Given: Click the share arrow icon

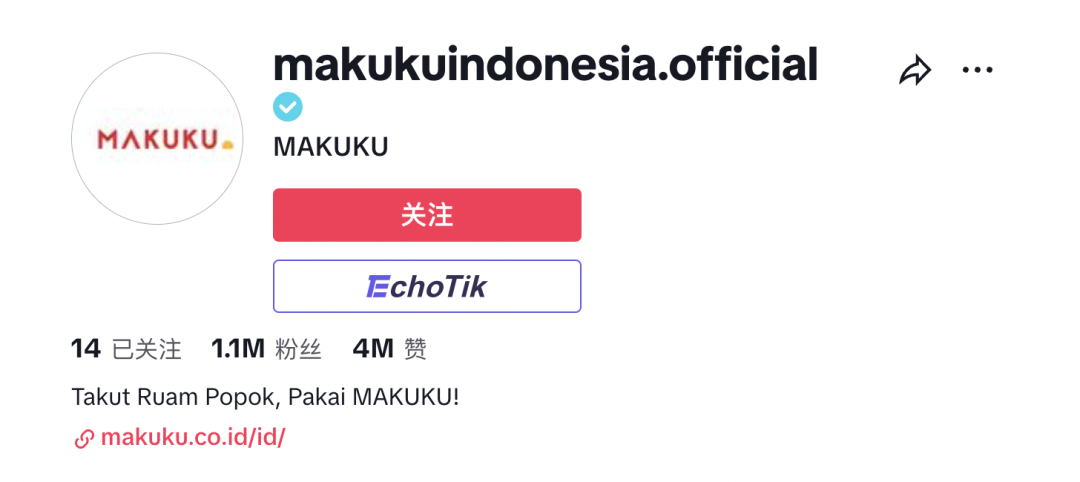Looking at the screenshot, I should (x=915, y=70).
